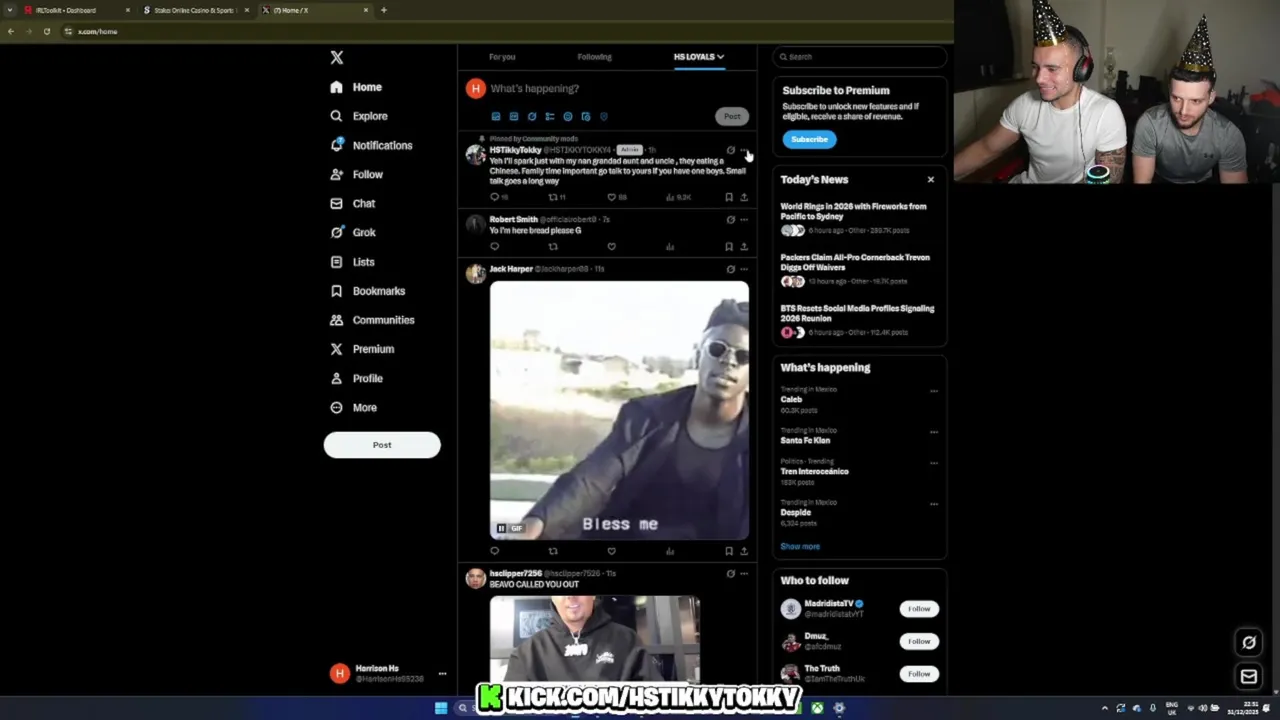Open options for Caleb trend
This screenshot has height=720, width=1280.
click(x=934, y=391)
